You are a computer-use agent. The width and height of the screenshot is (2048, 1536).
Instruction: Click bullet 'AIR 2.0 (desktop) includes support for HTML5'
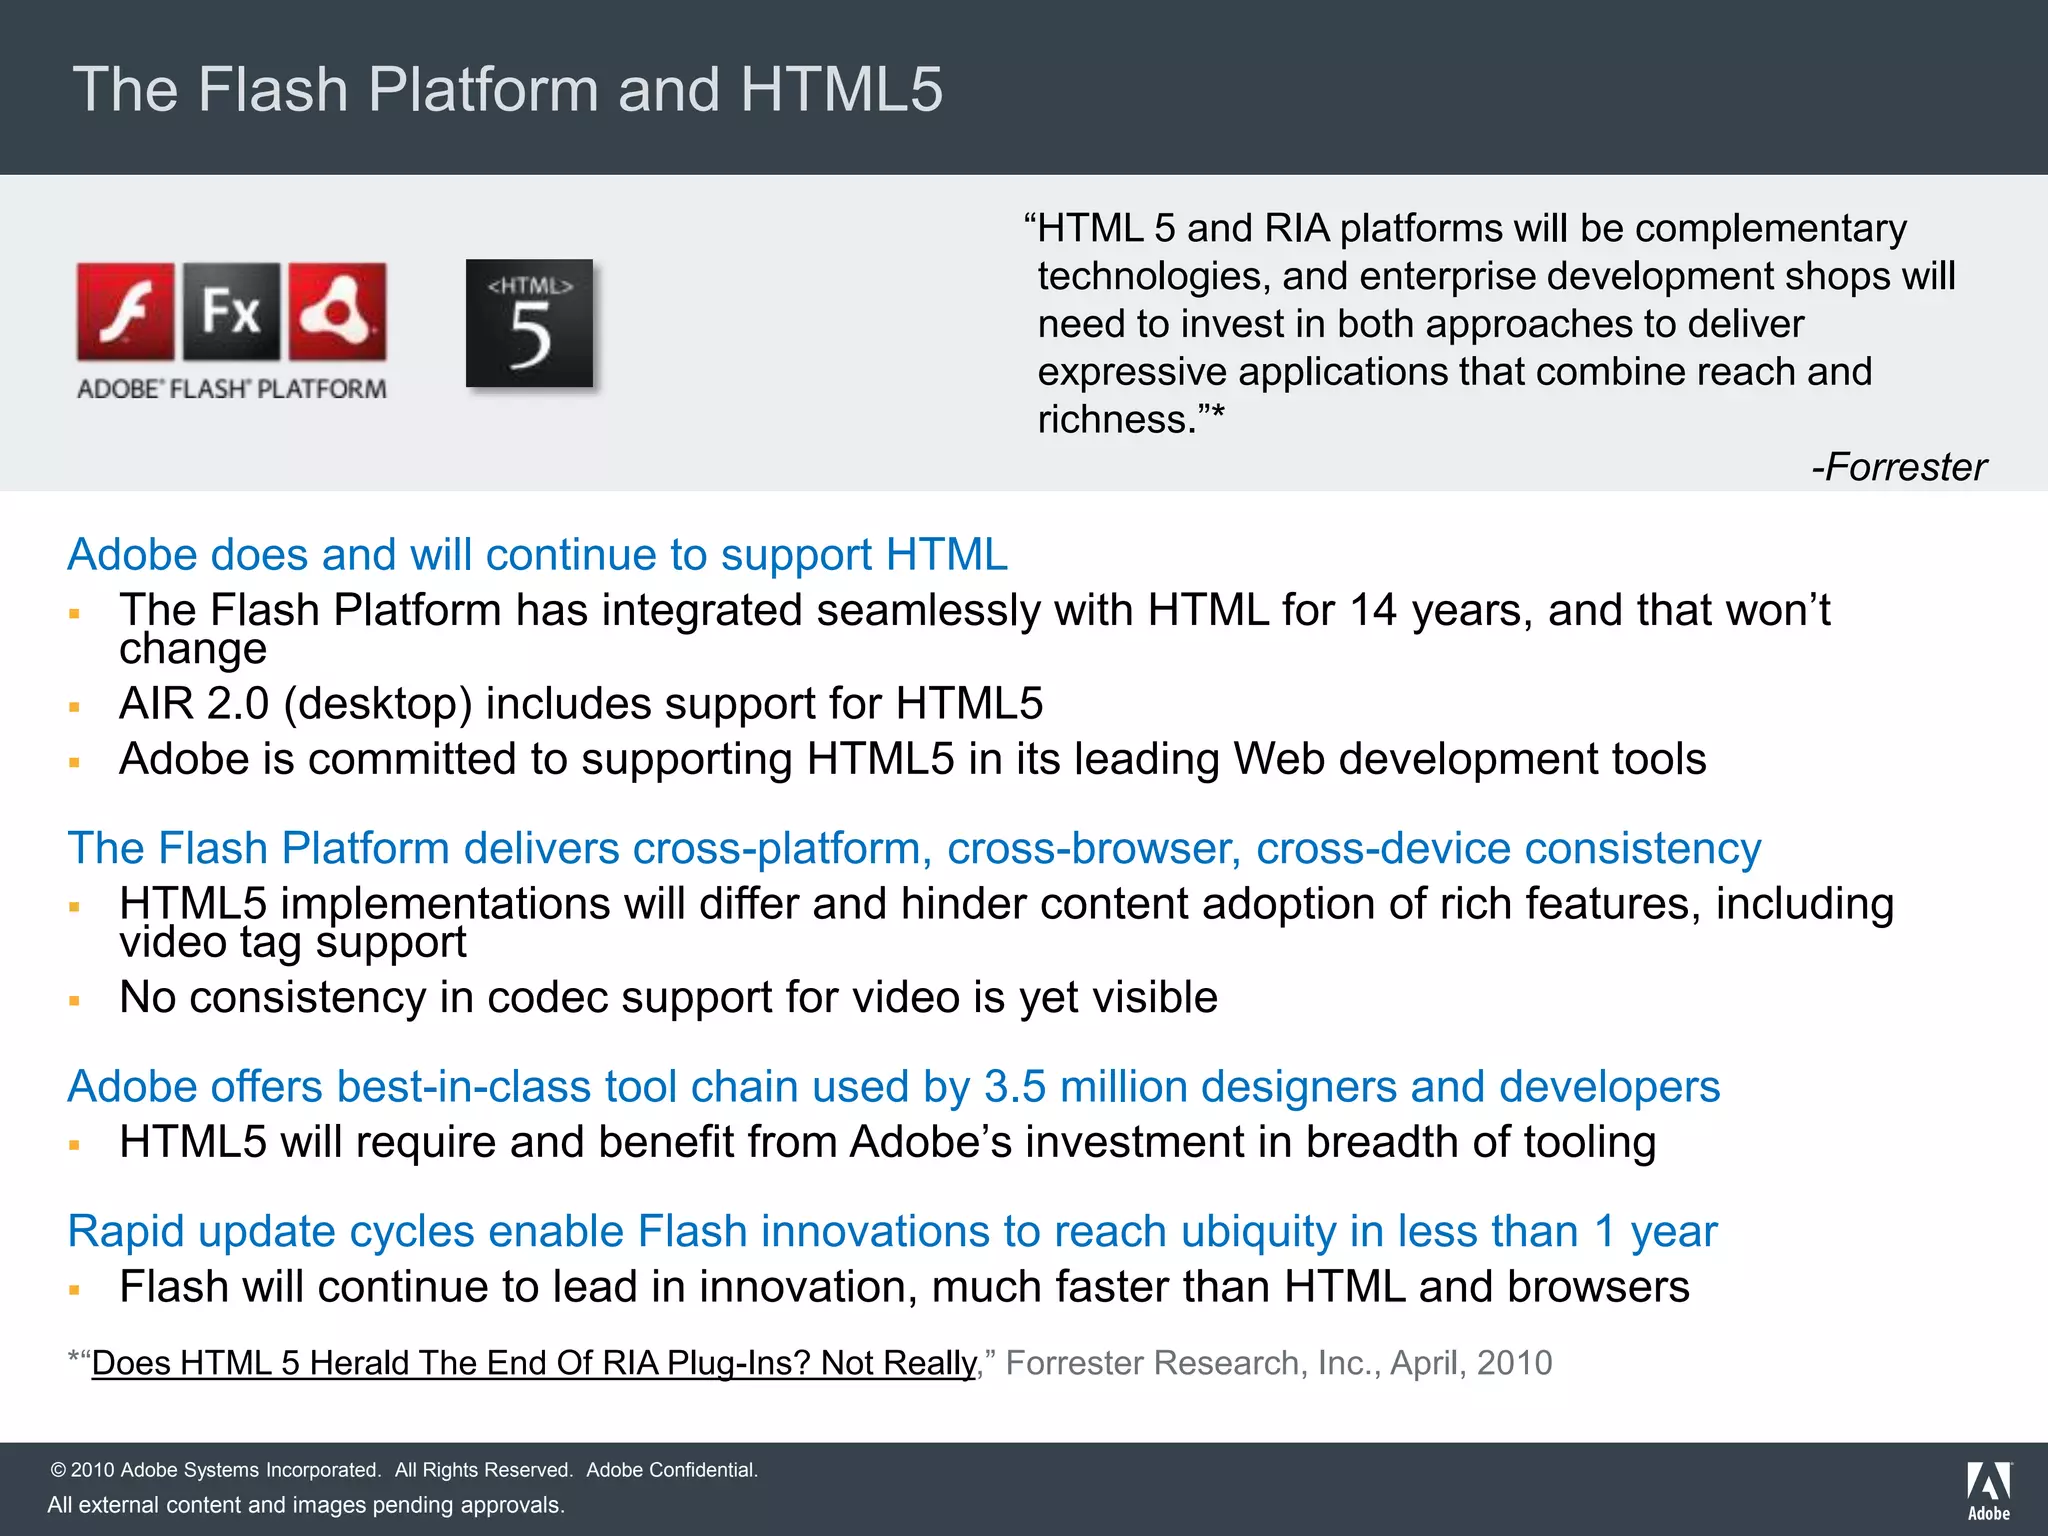(581, 704)
